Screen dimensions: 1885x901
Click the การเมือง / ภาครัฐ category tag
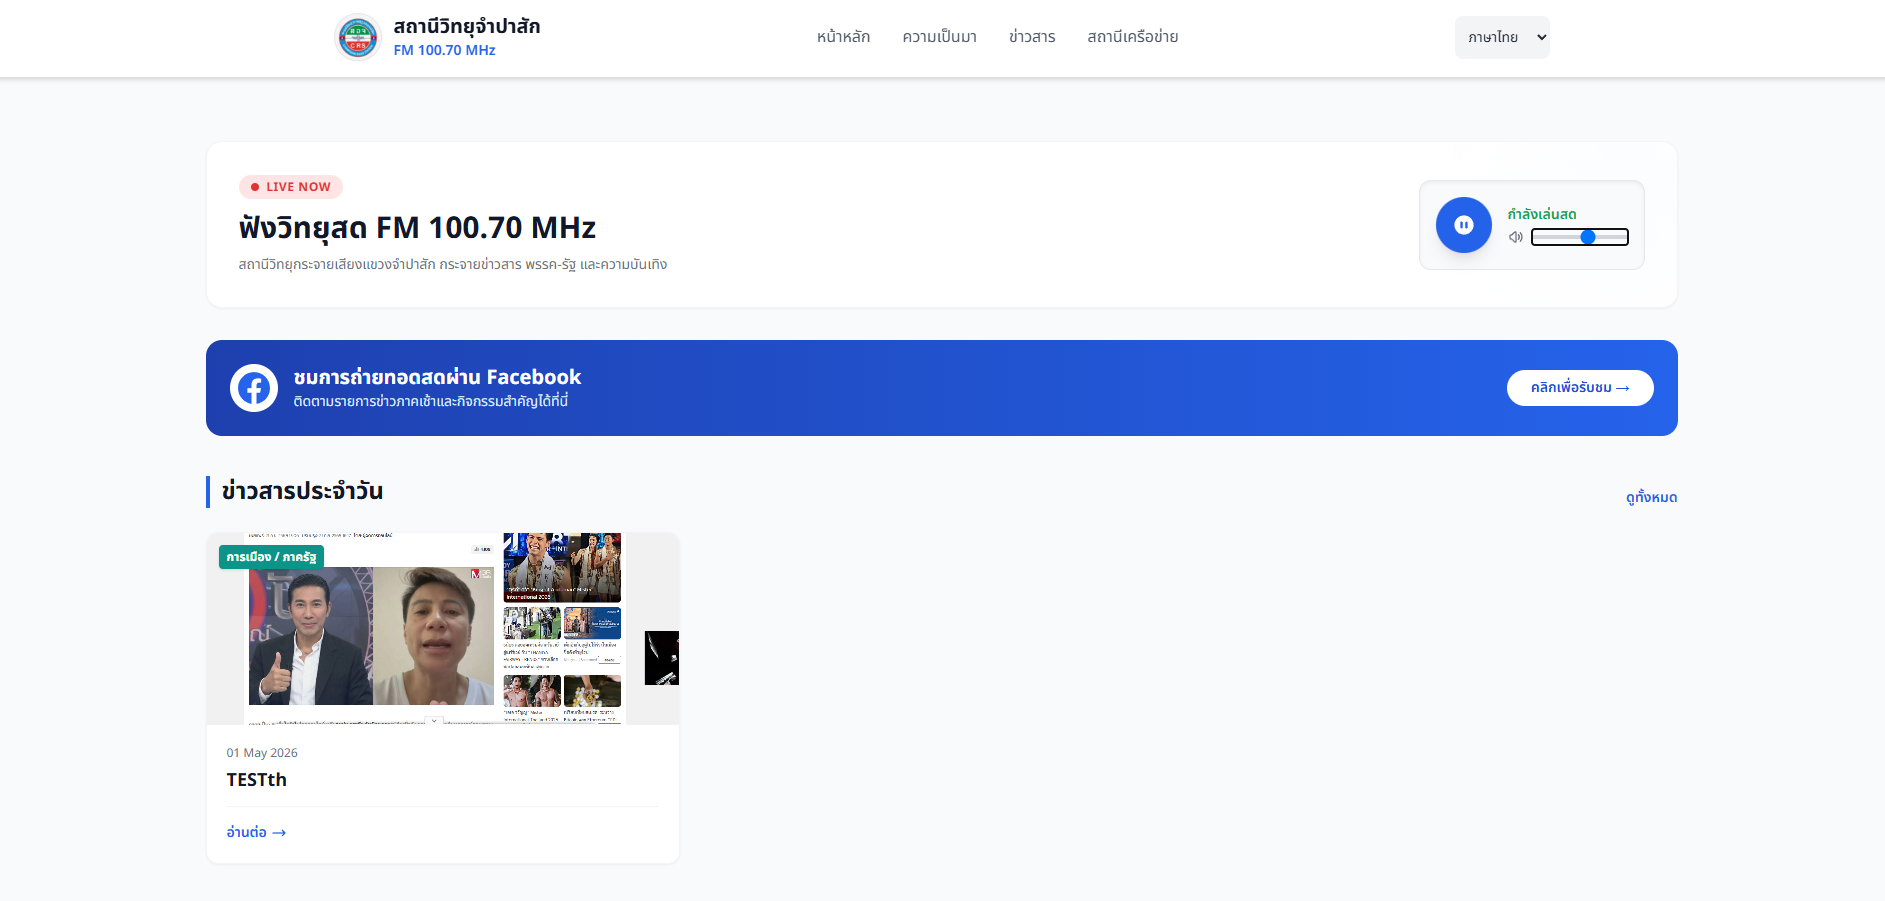(271, 557)
